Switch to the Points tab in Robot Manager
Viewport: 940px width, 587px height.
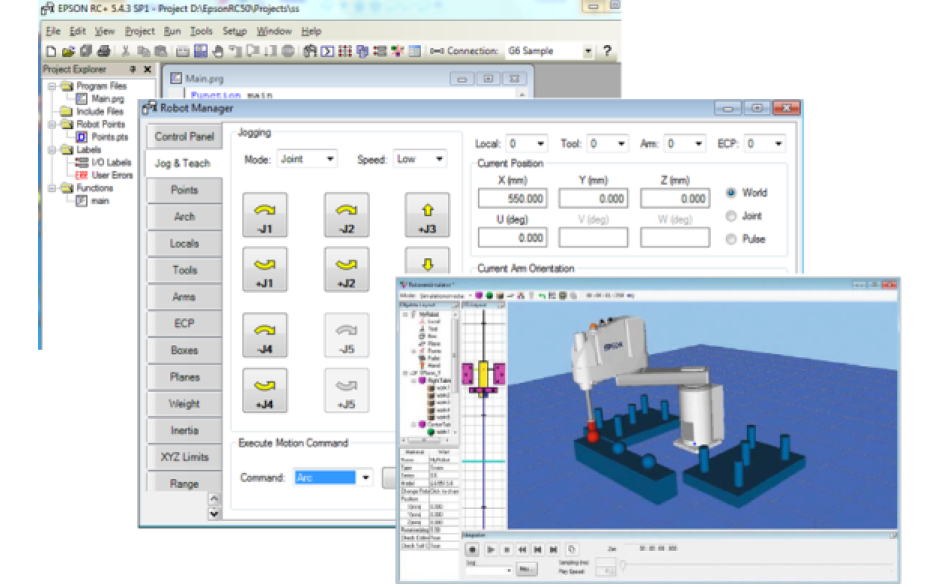[x=184, y=190]
